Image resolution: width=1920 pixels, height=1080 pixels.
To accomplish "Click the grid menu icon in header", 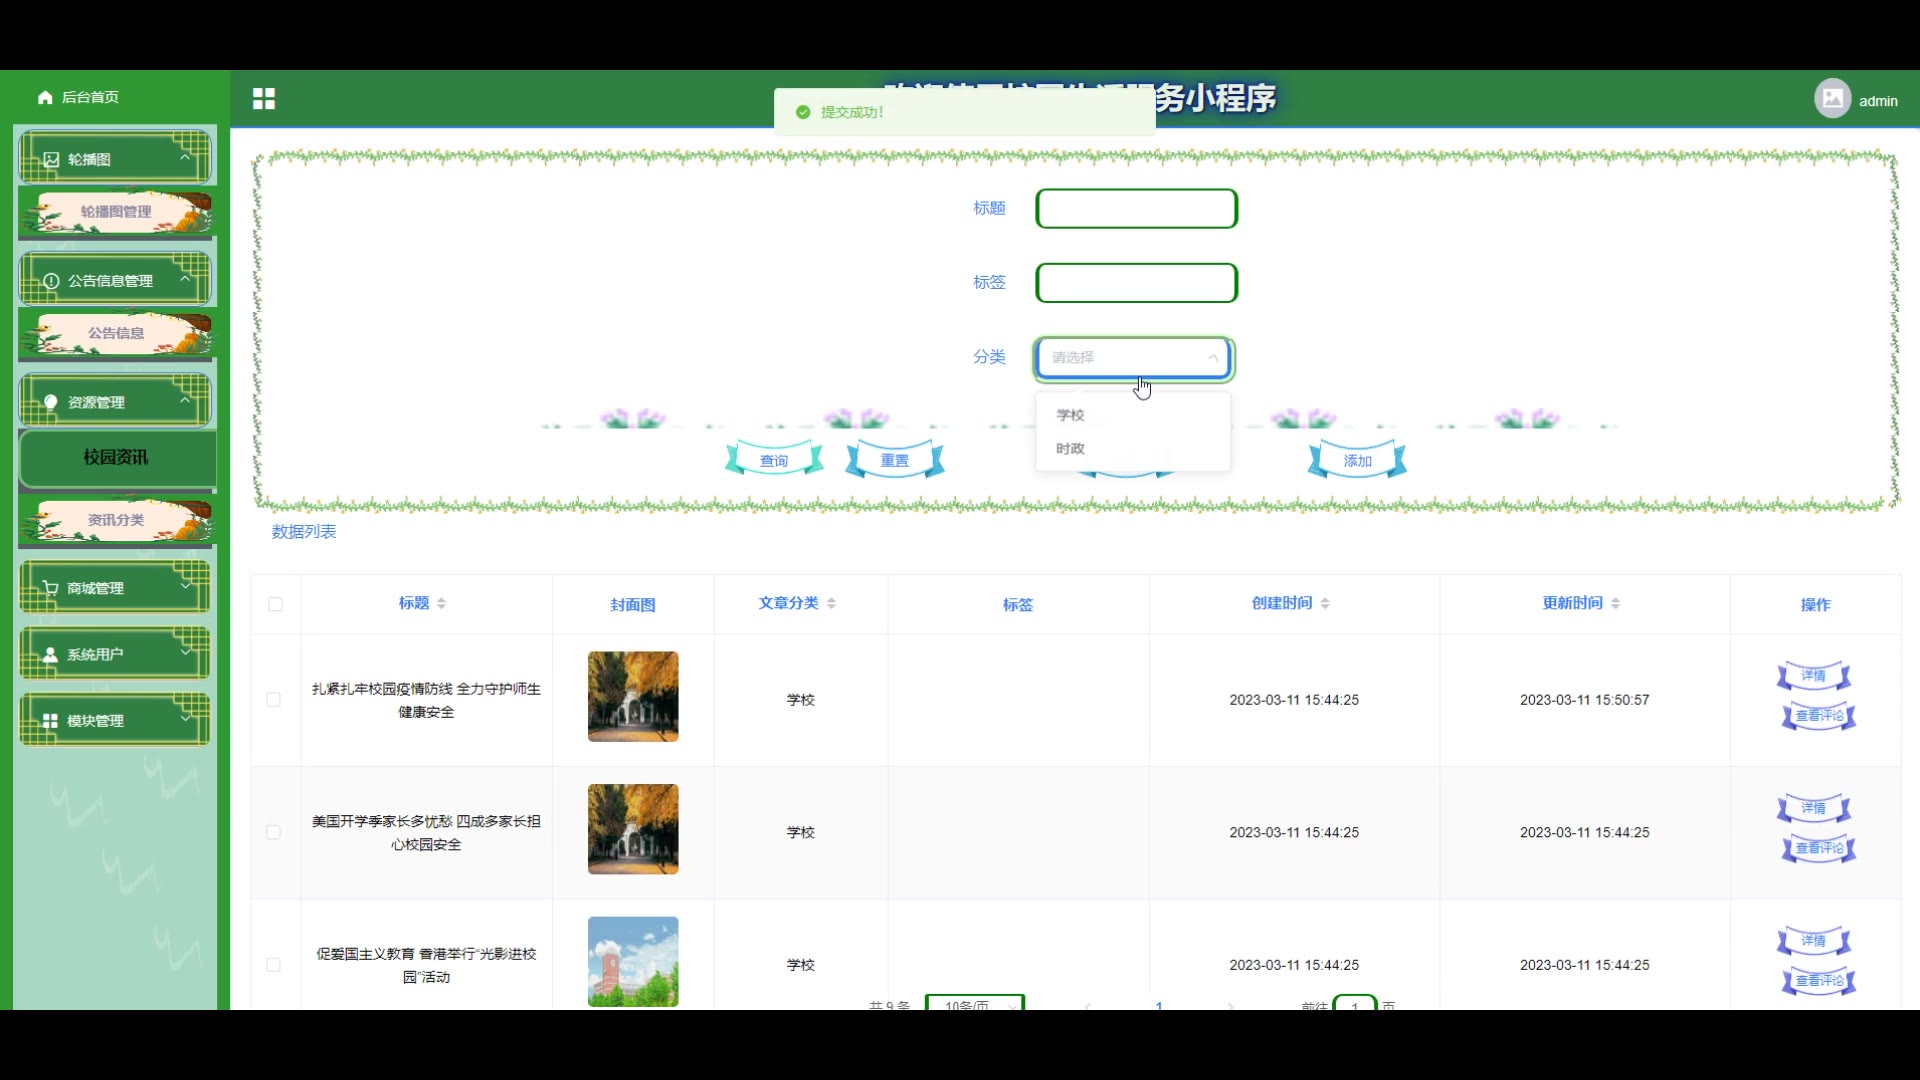I will (264, 99).
